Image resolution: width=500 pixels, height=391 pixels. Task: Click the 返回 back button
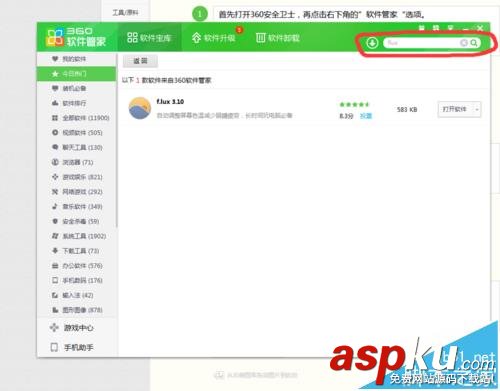pos(140,61)
